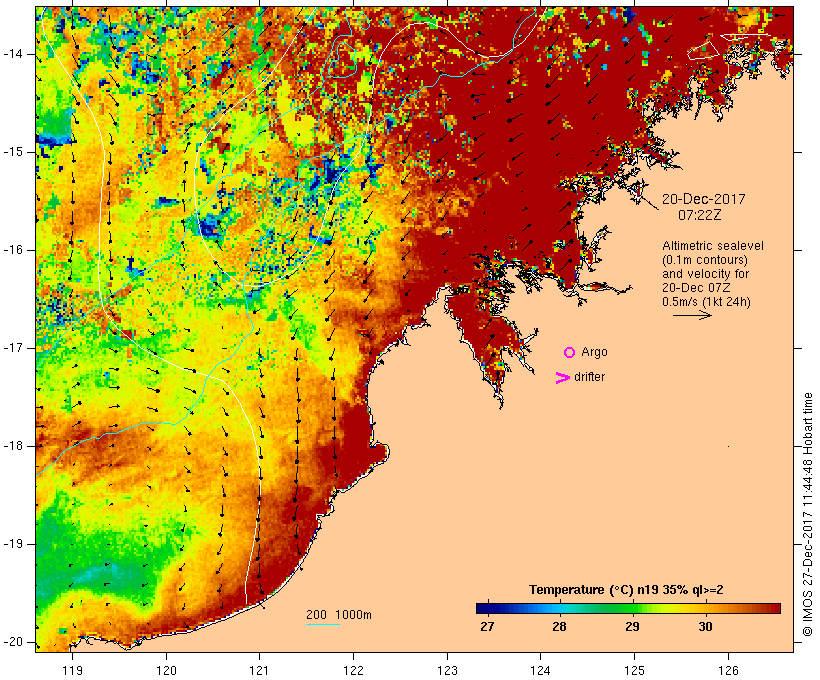Click the -17 latitude axis label
Viewport: 820px width, 680px height.
click(x=13, y=348)
